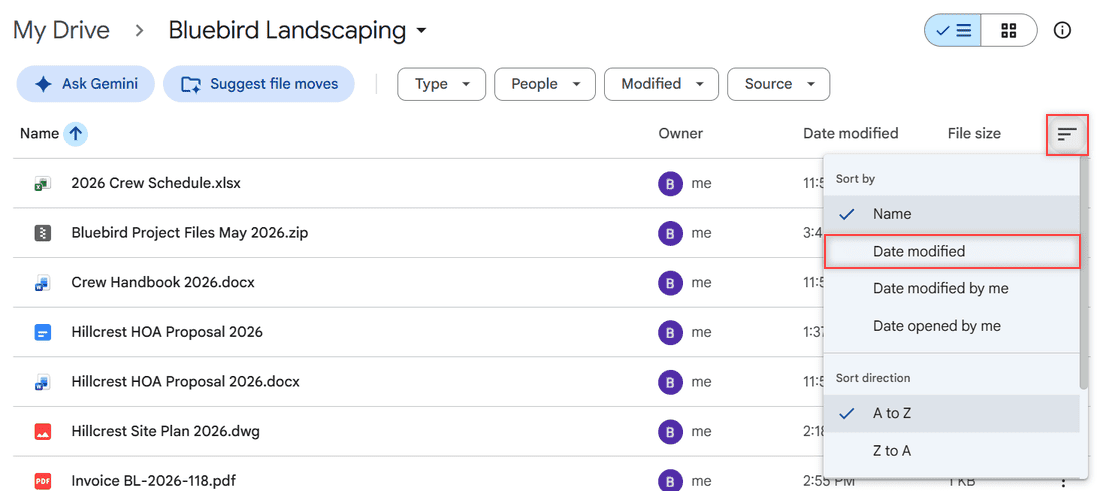Click owner avatar in Invoice BL-2026-118 row
This screenshot has width=1100, height=491.
(670, 480)
